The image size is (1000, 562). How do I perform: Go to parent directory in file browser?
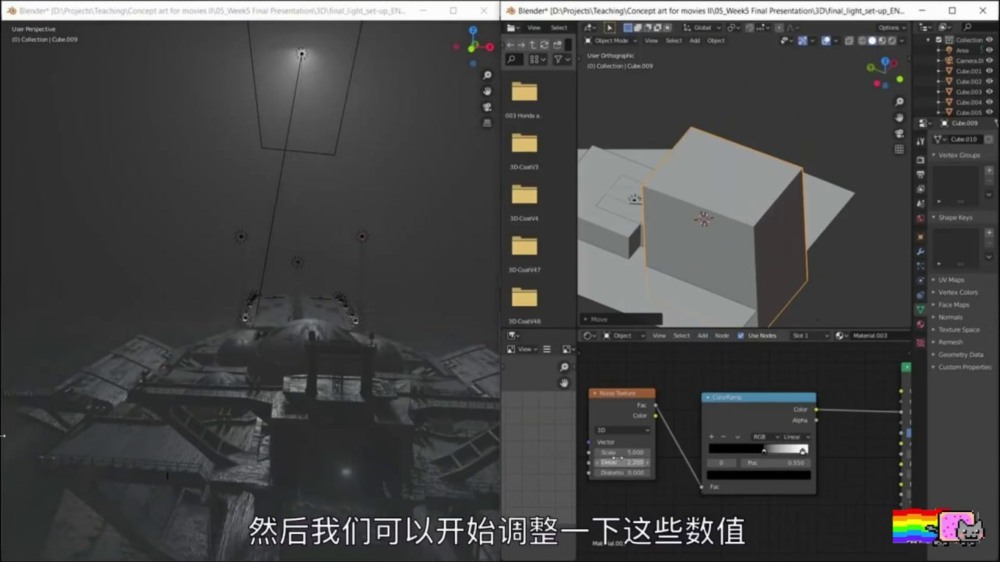533,45
